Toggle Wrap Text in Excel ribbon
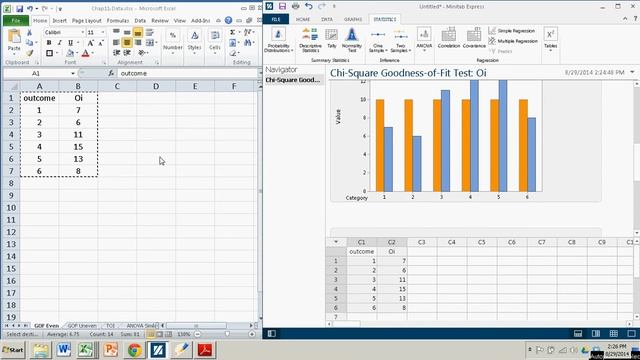The image size is (640, 360). click(150, 32)
